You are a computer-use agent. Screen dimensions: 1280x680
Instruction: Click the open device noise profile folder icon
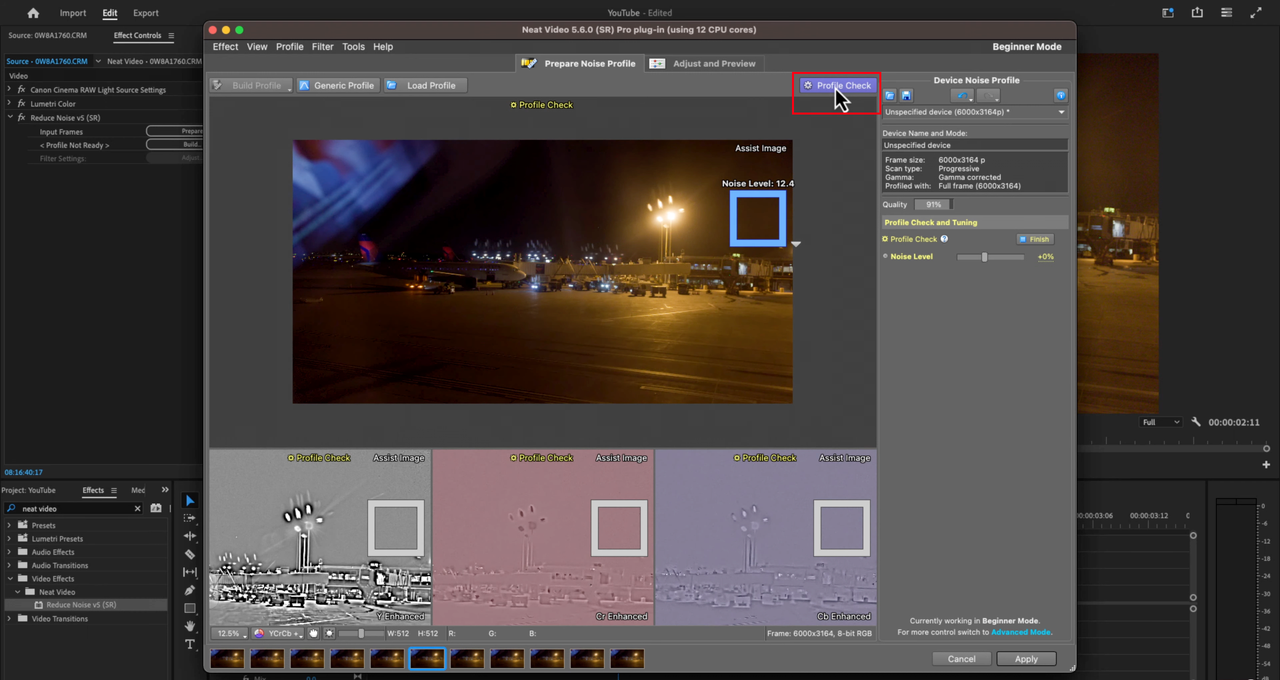889,96
